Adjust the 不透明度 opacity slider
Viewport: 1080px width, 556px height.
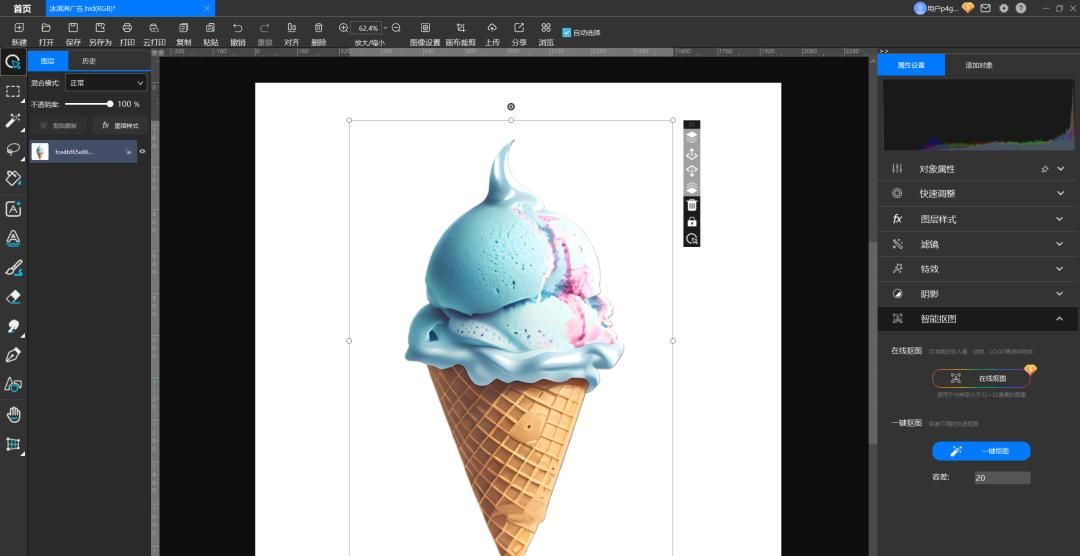coord(88,104)
